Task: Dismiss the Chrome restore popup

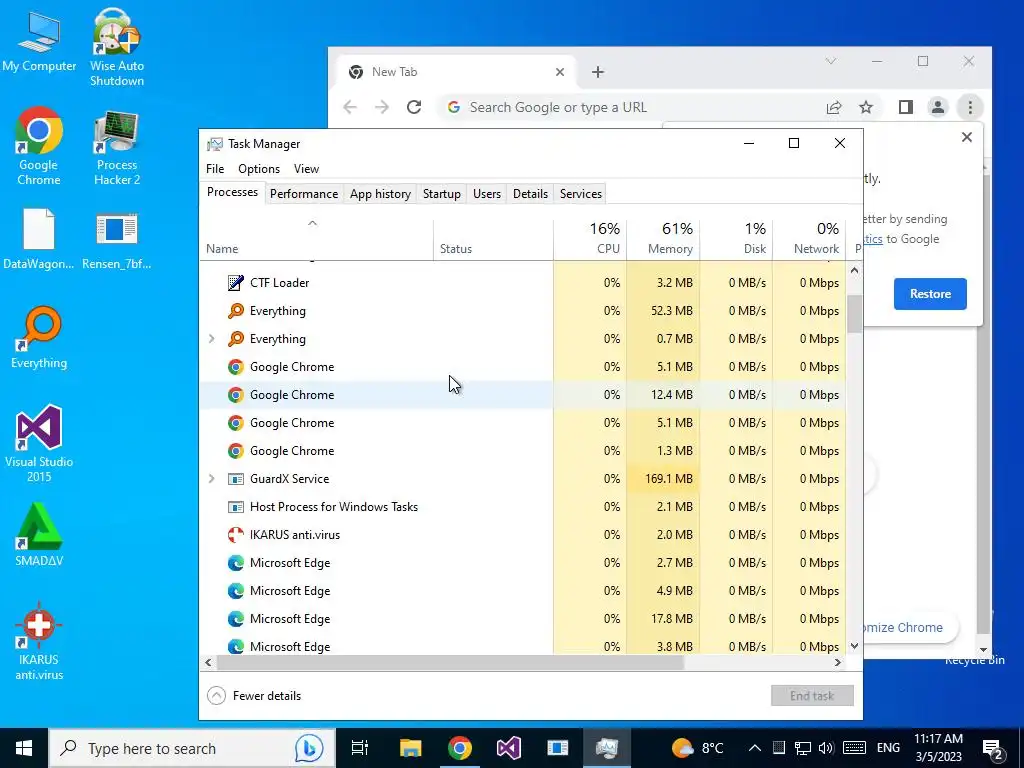Action: pos(967,137)
